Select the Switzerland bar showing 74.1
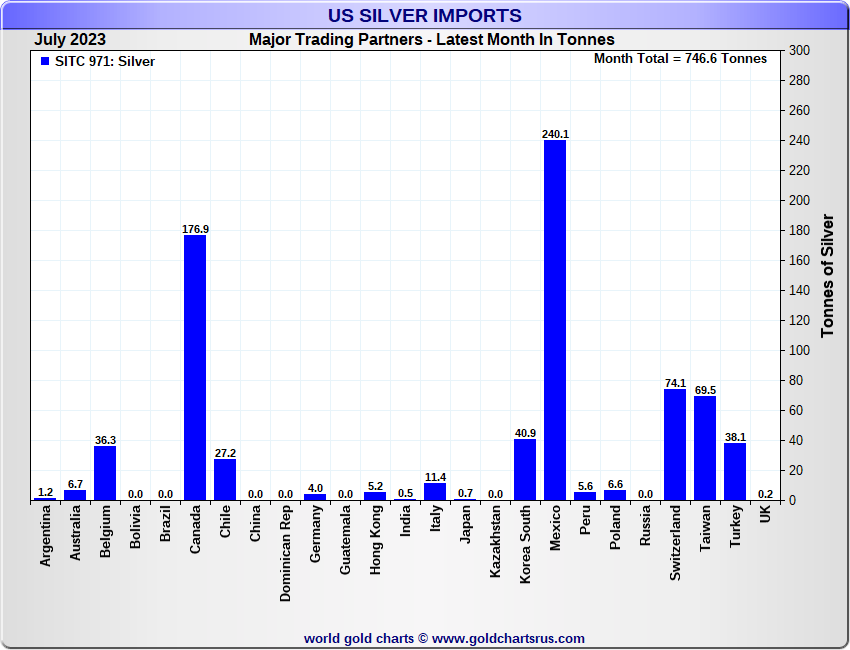 pos(675,444)
